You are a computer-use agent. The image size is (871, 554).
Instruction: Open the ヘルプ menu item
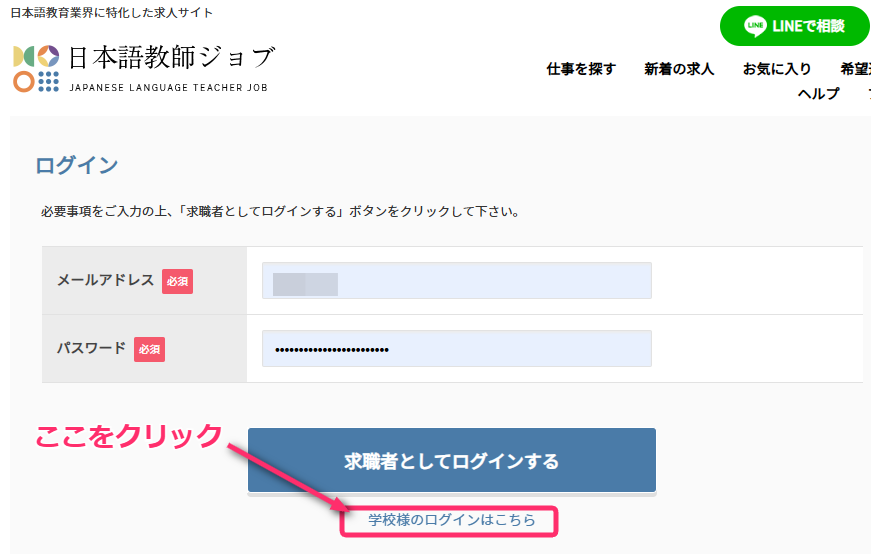click(x=818, y=94)
